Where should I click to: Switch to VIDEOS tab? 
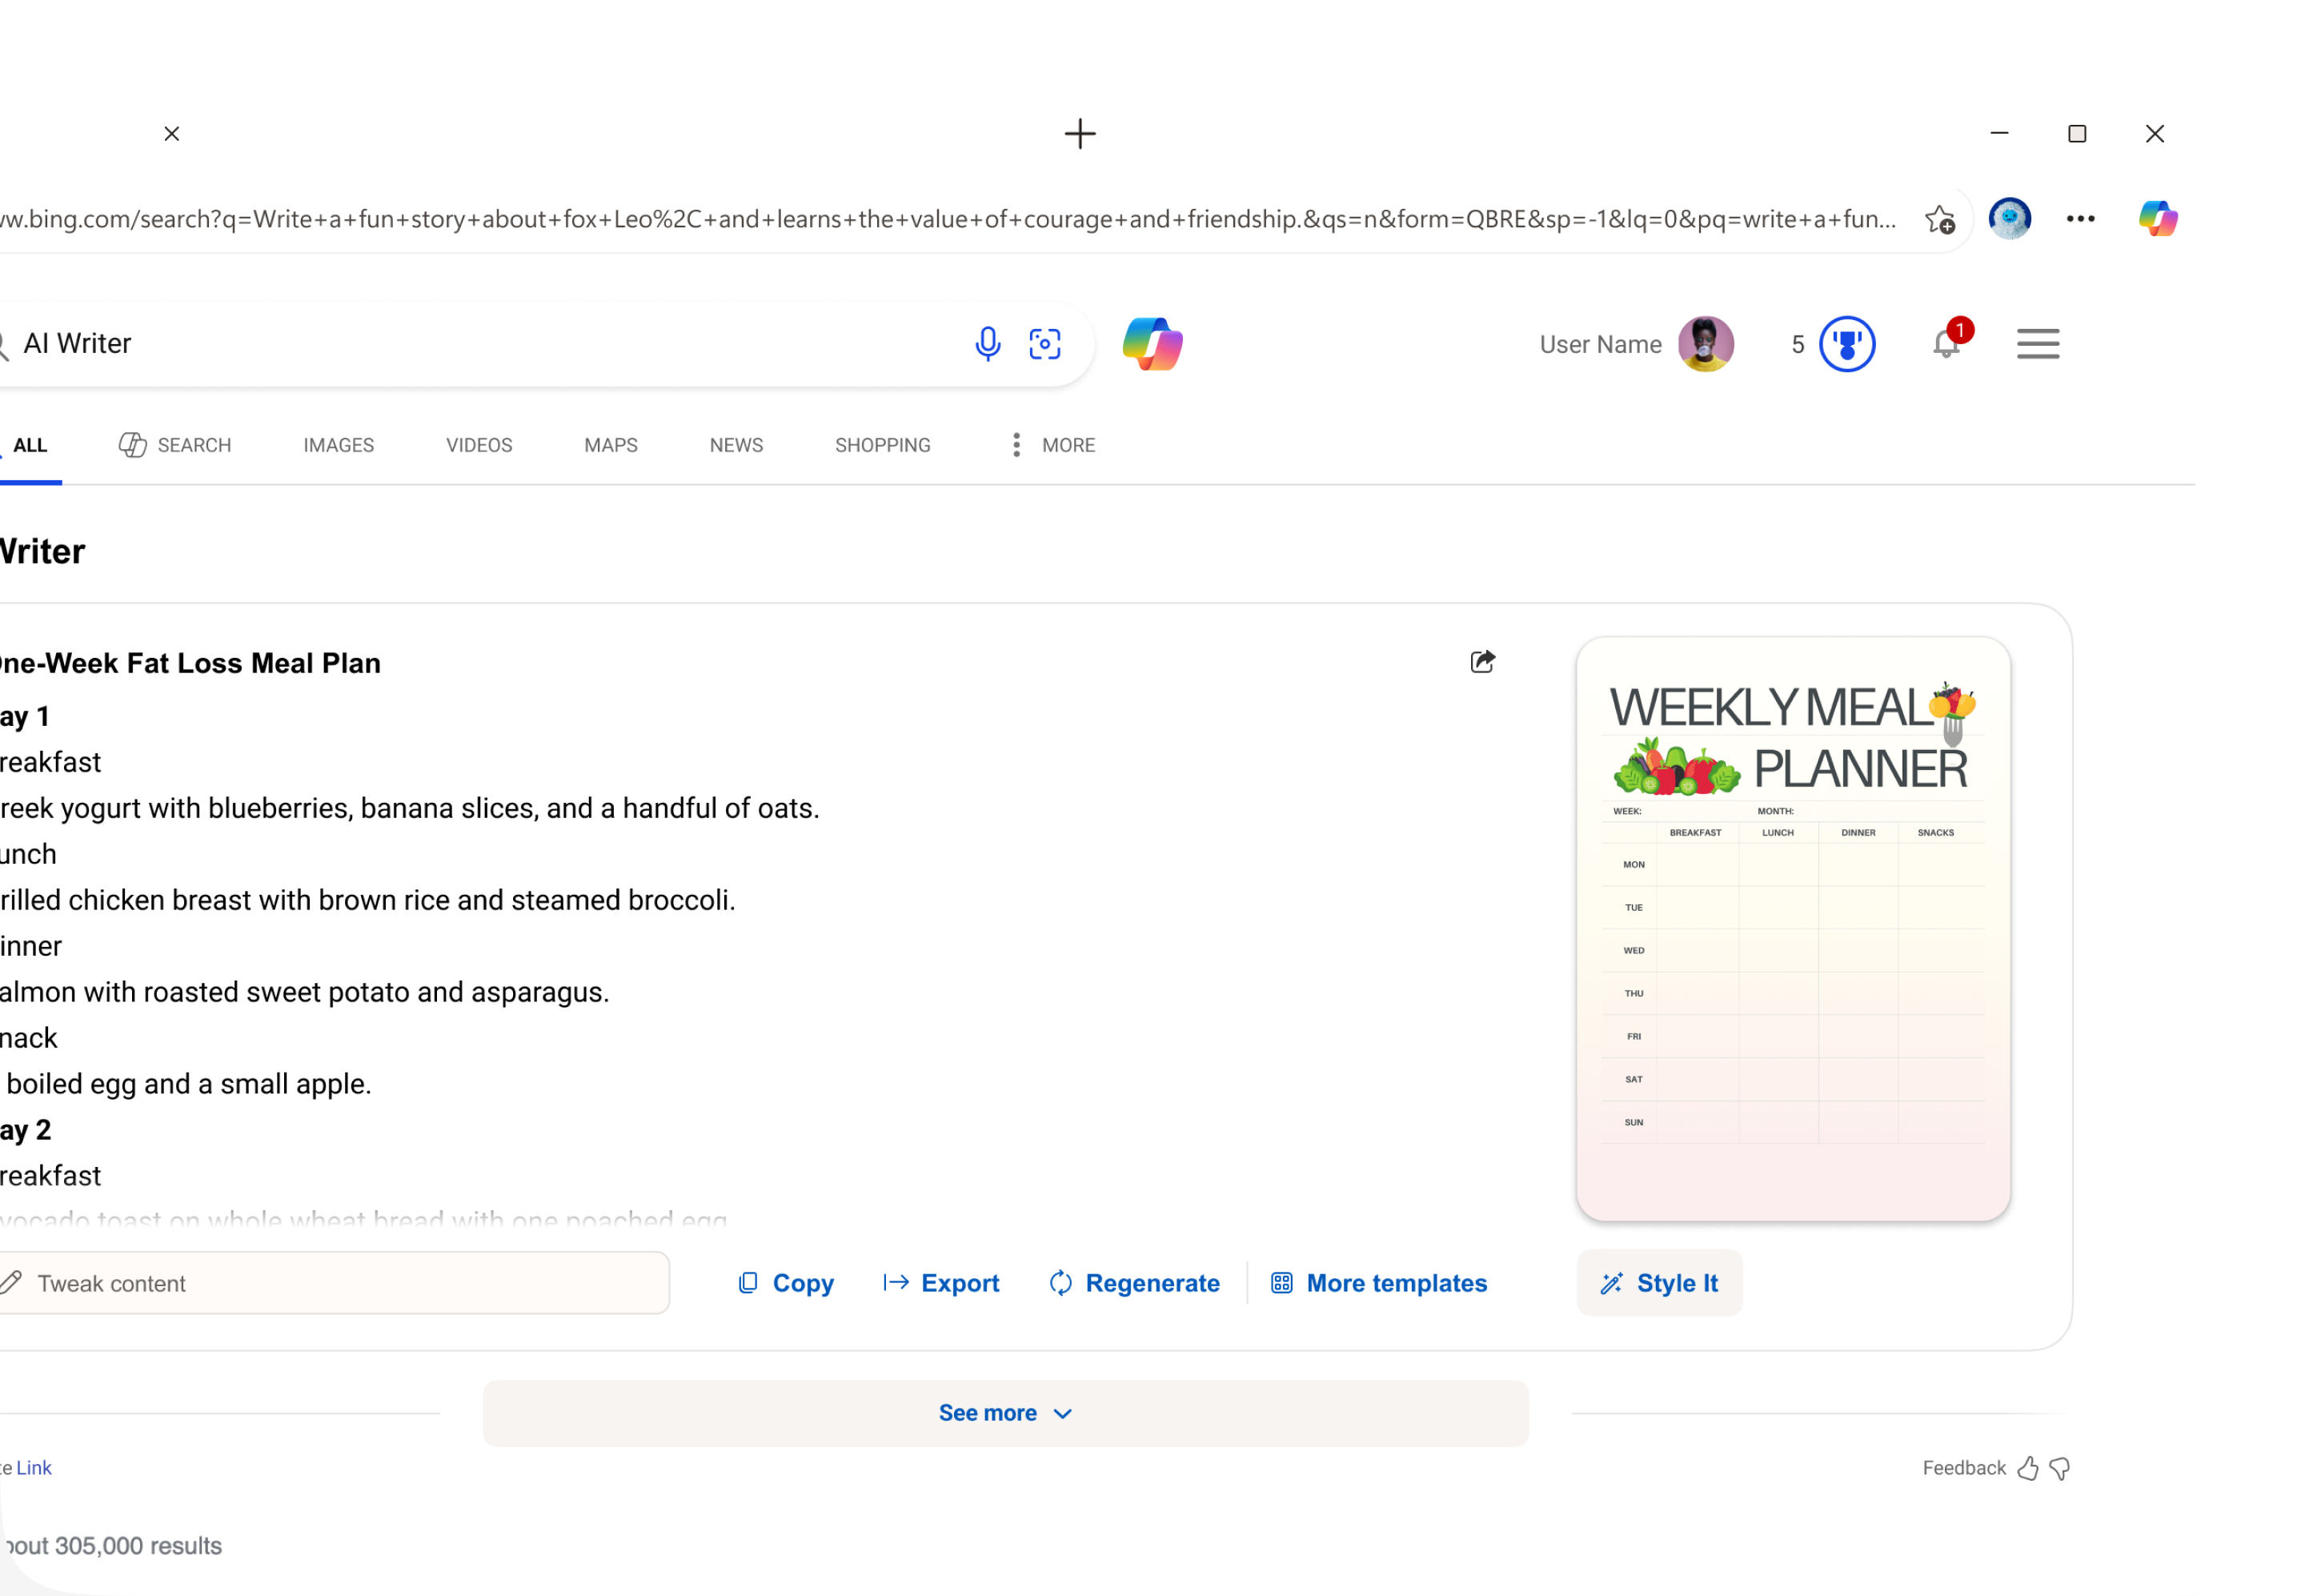479,446
